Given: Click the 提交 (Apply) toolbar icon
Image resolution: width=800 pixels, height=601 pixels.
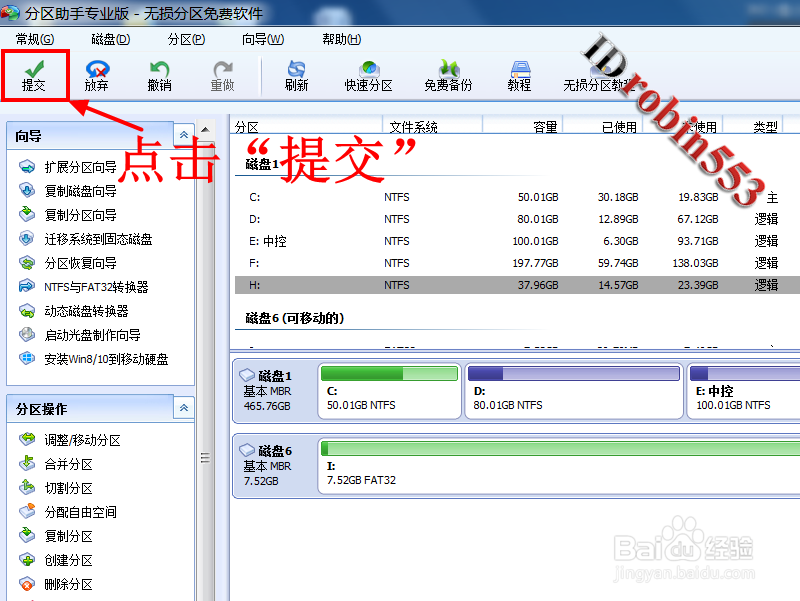Looking at the screenshot, I should point(34,76).
